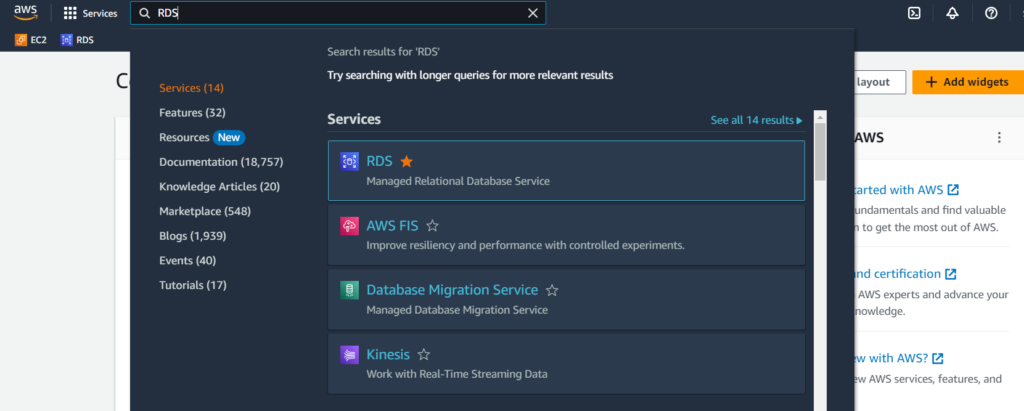Favorite AWS FIS with the star
1024x411 pixels.
(x=432, y=226)
